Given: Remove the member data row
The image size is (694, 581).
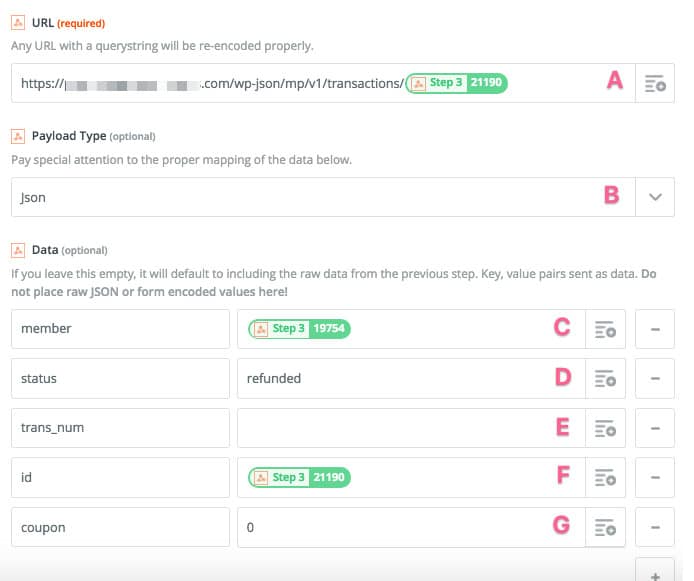Looking at the screenshot, I should click(x=655, y=329).
